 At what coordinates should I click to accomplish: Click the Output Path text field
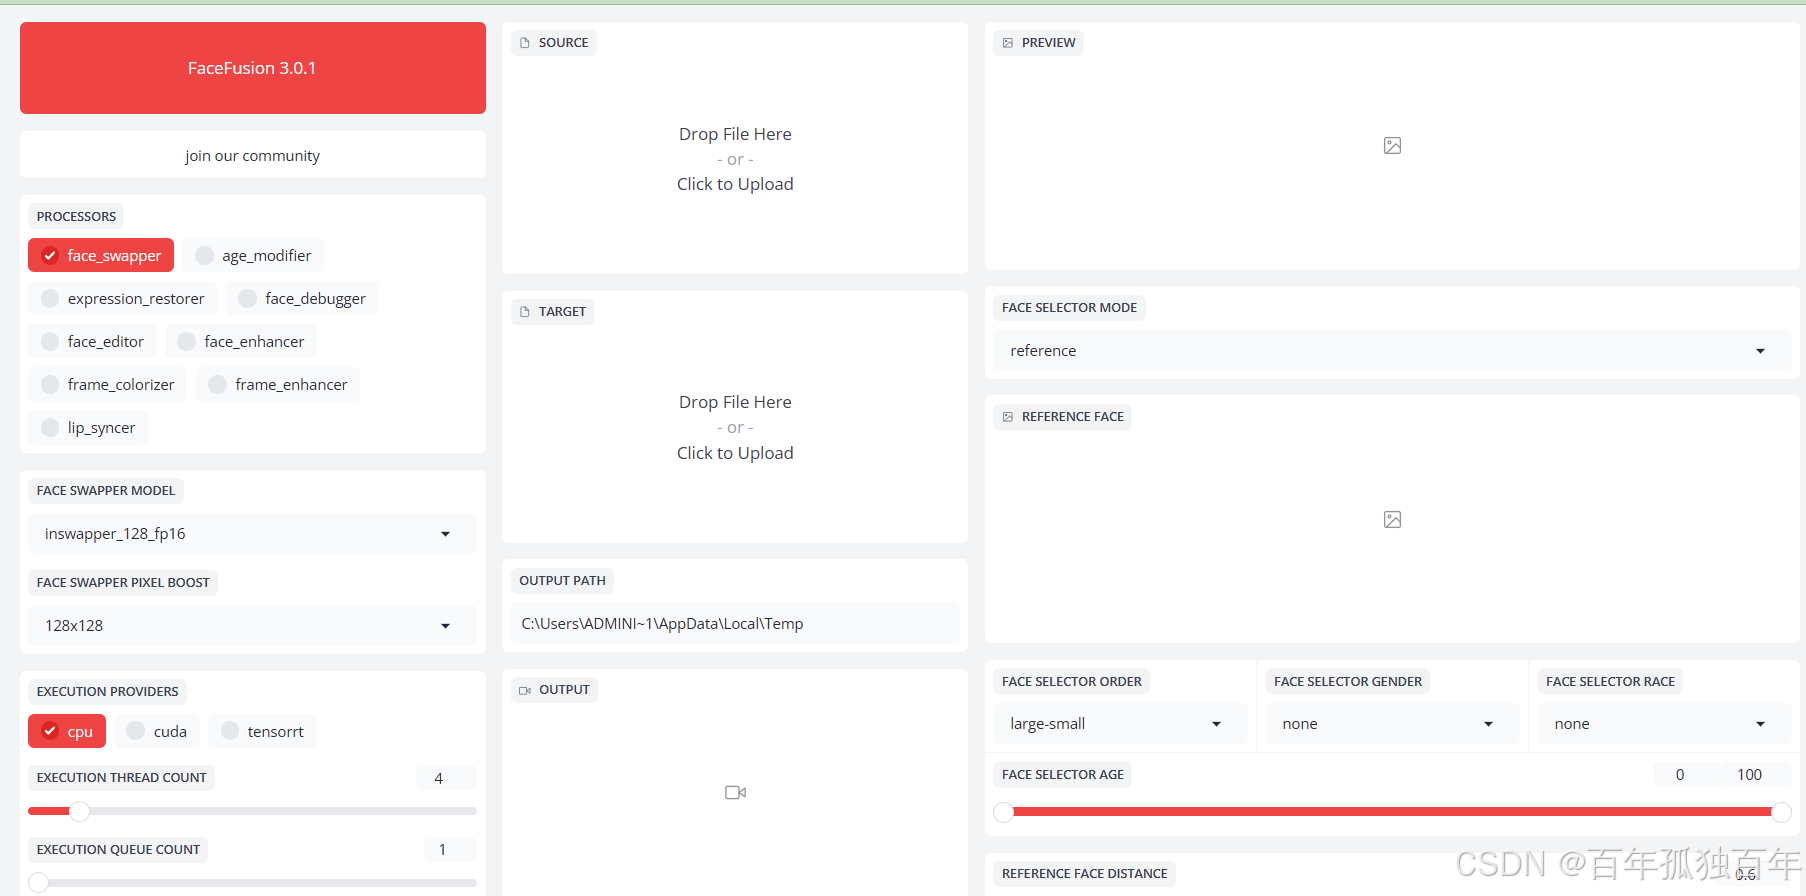pos(735,624)
